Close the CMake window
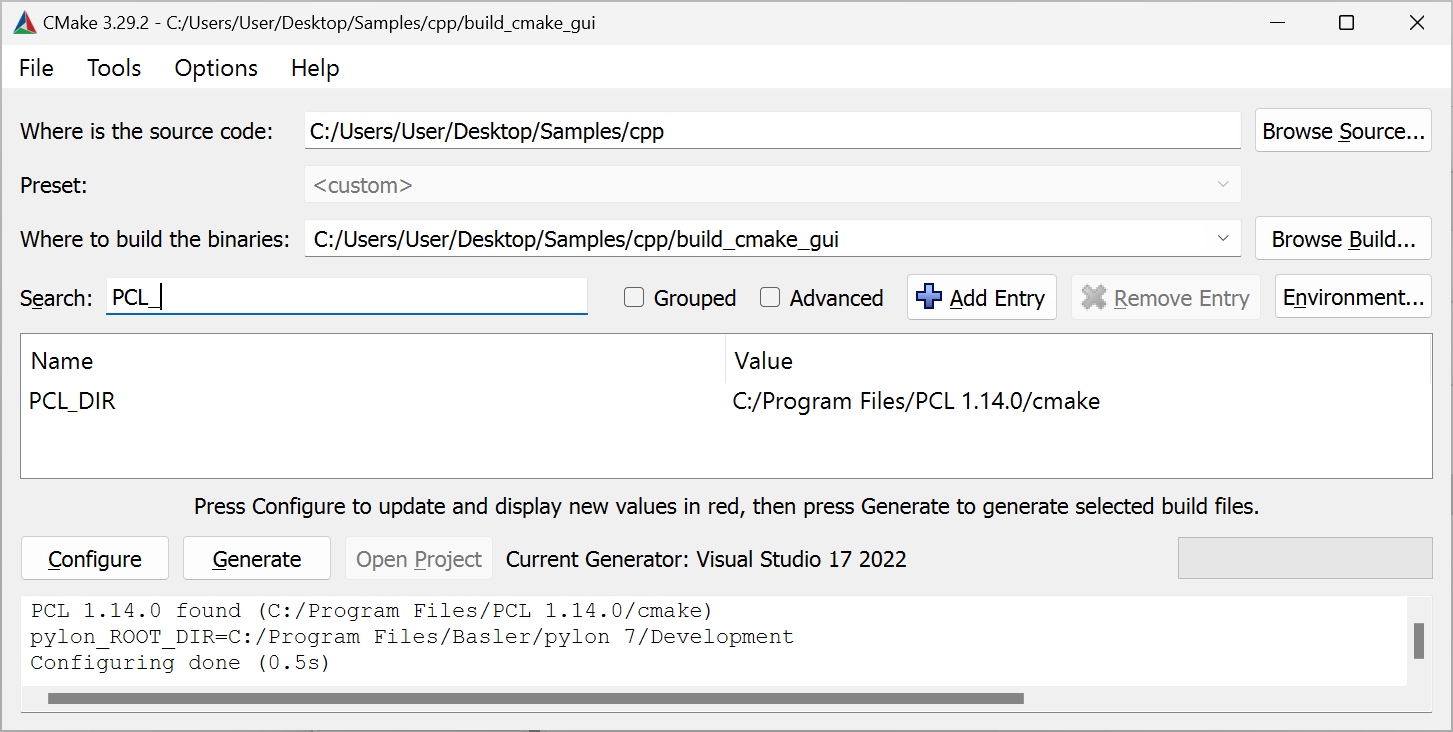This screenshot has height=732, width=1453. (x=1416, y=22)
